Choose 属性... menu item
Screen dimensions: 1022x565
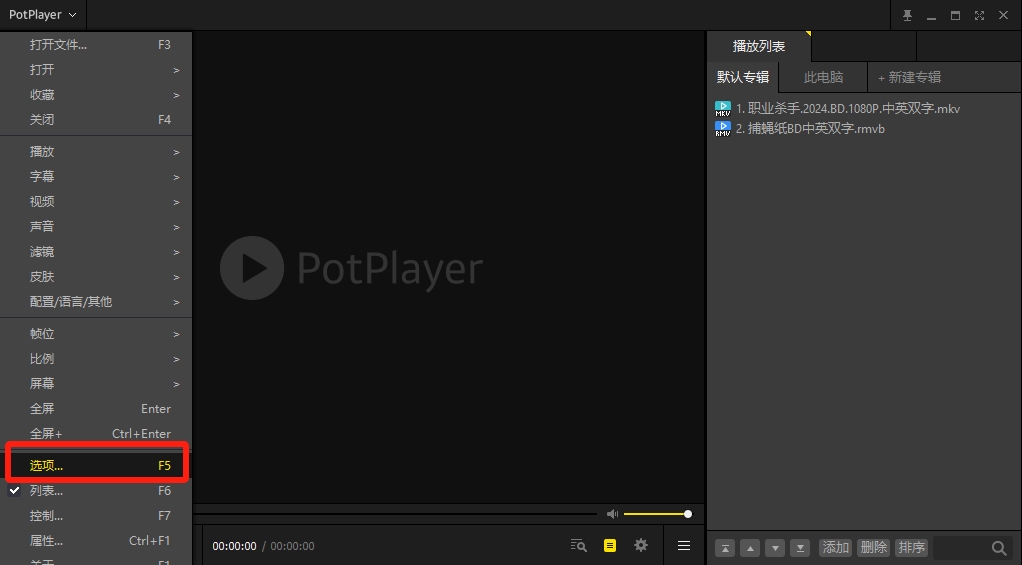(x=96, y=541)
